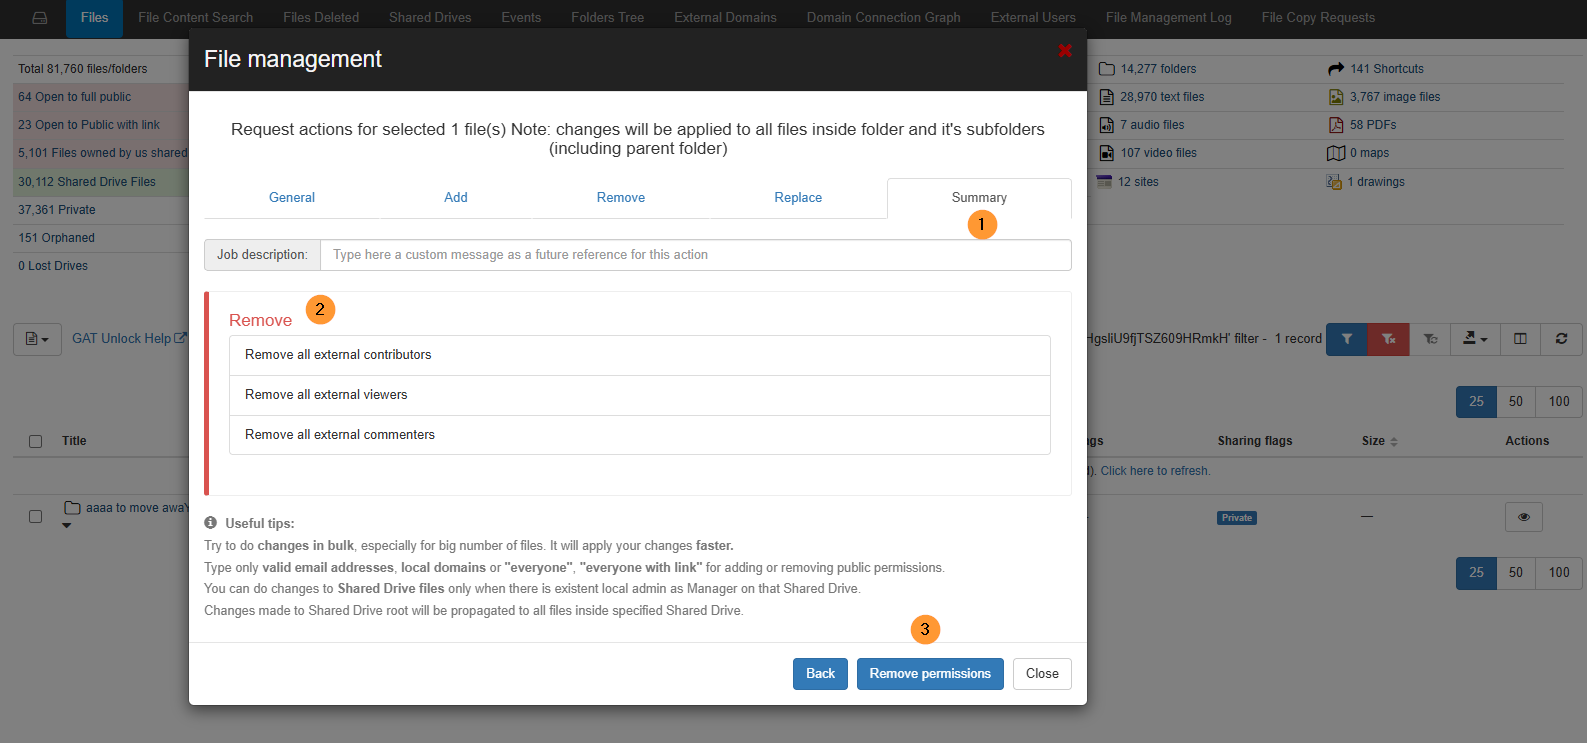Close the File management dialog with red X
Screen dimensions: 1587x743
pyautogui.click(x=1065, y=50)
